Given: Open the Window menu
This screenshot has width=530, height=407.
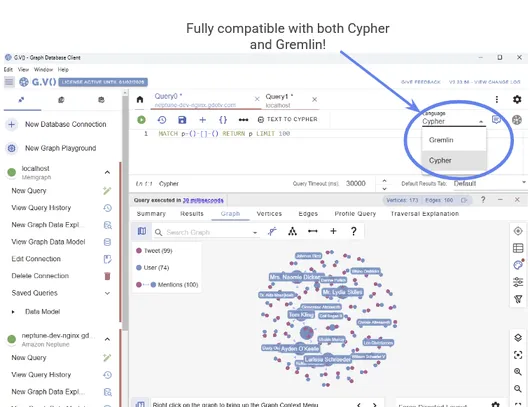Looking at the screenshot, I should click(x=43, y=70).
